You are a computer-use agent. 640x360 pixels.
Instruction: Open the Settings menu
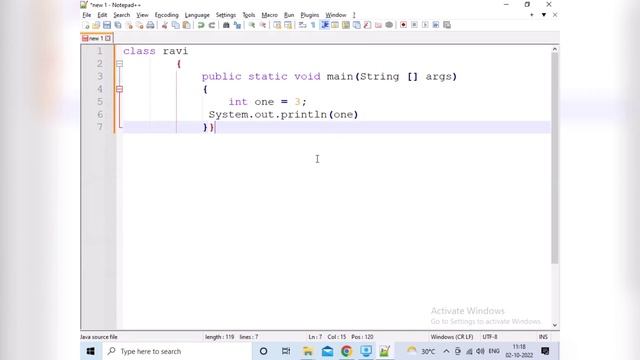[226, 15]
